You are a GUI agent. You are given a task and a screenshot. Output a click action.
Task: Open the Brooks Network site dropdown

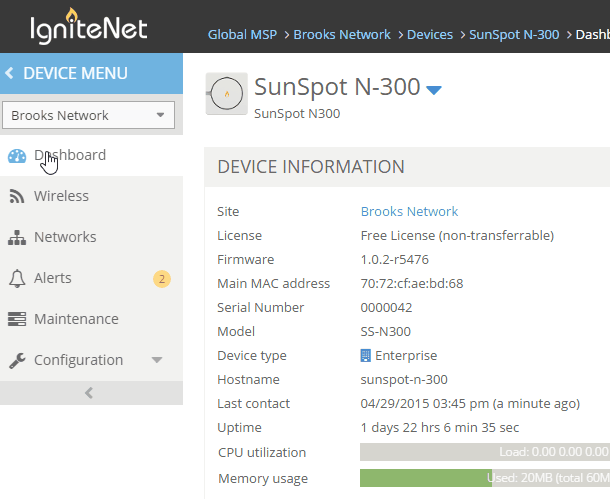point(89,115)
